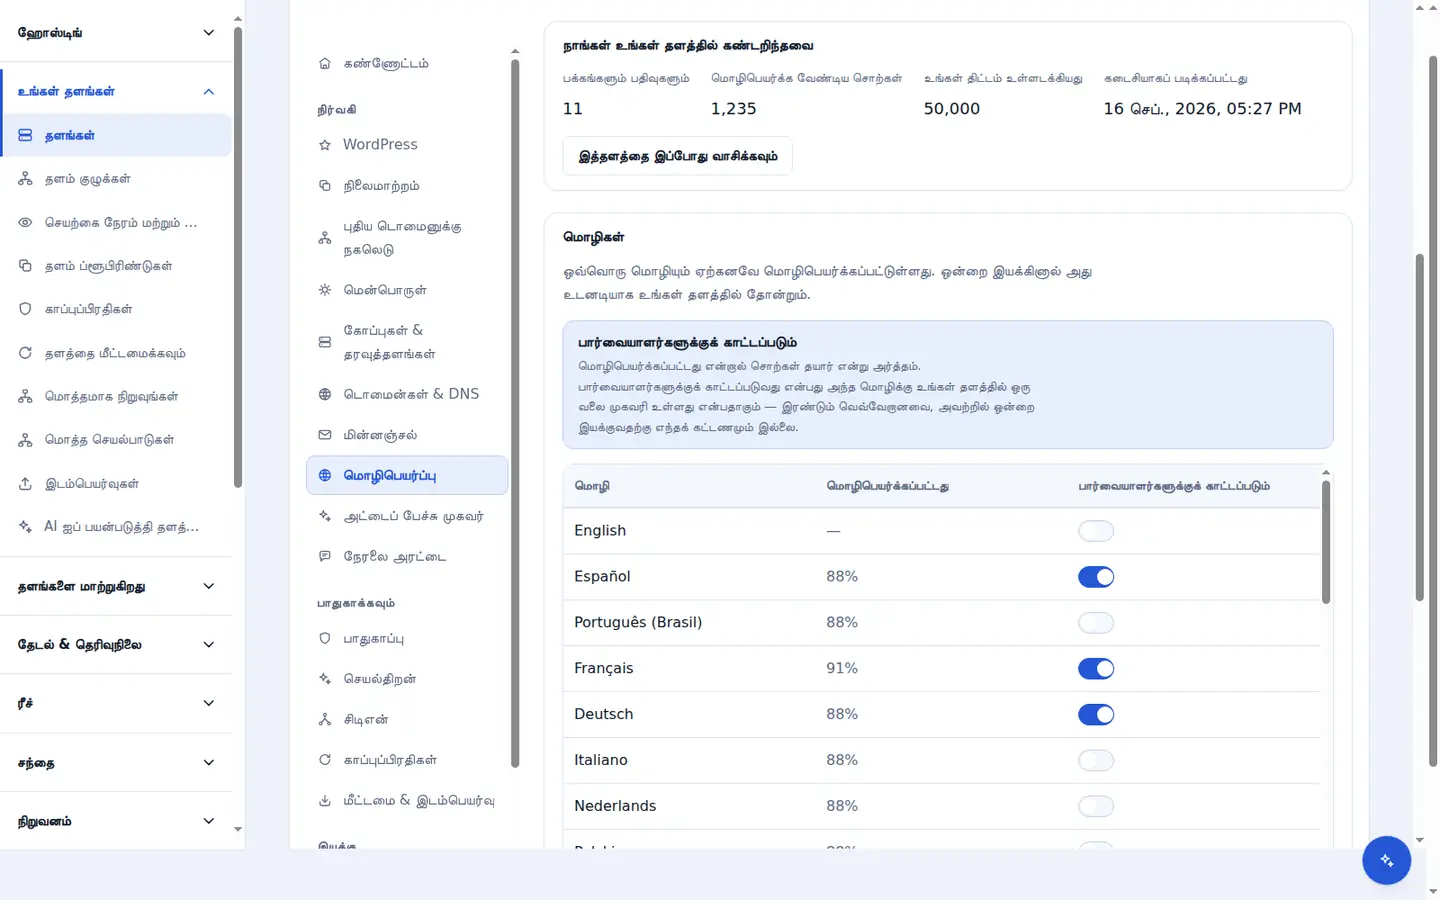
Task: Click the download icon beside மீட்டமை & இடம்பெயர்வு
Action: [325, 800]
